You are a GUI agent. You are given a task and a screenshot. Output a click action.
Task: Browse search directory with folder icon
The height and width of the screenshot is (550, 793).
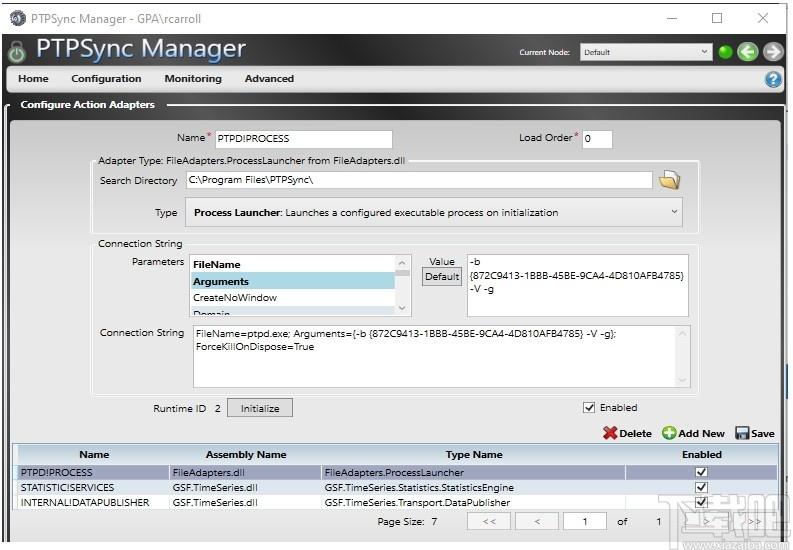(669, 180)
